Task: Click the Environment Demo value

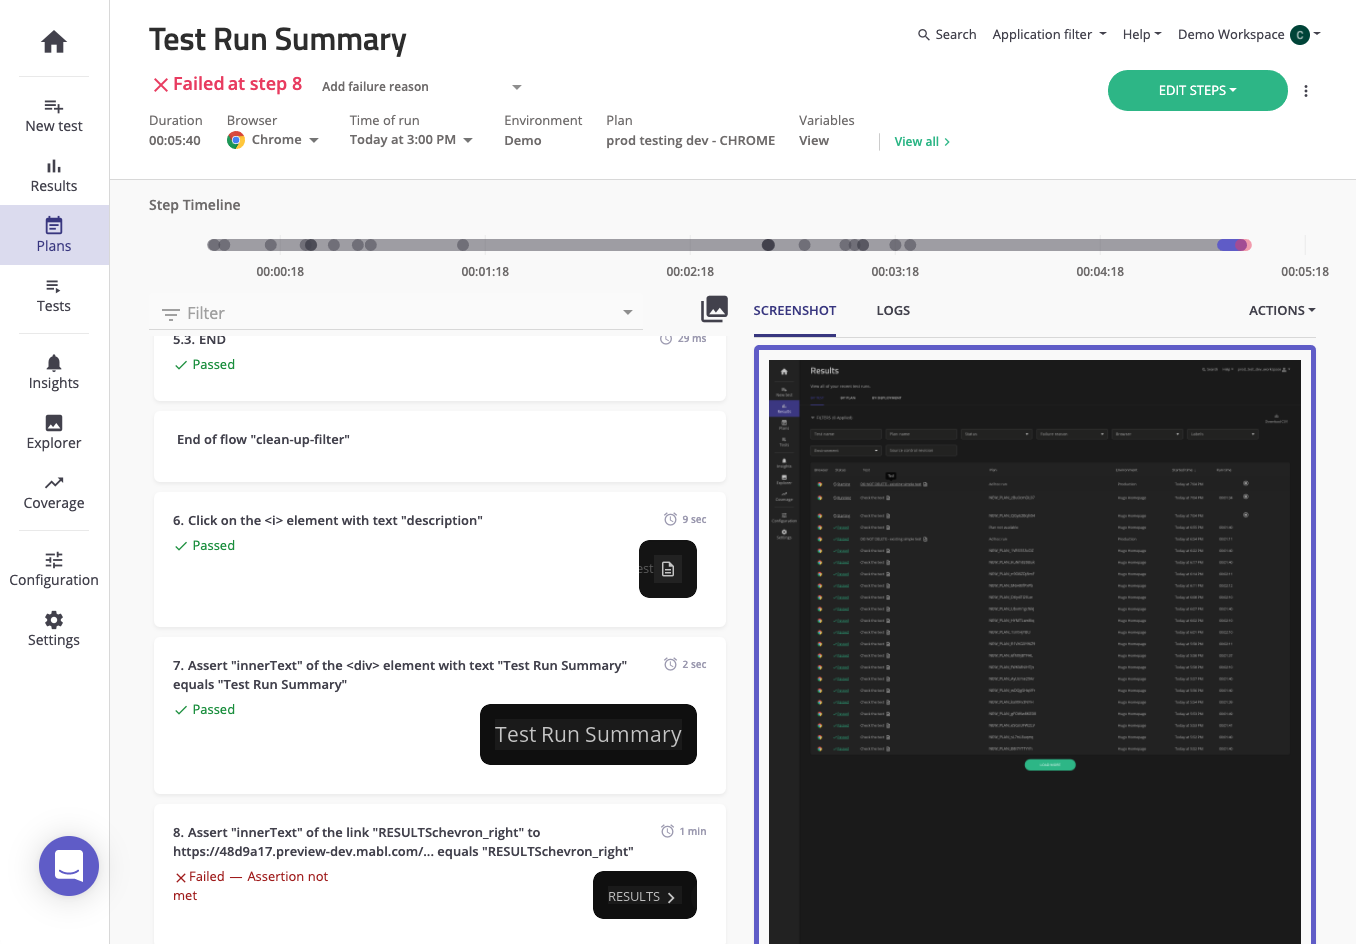Action: [x=523, y=141]
